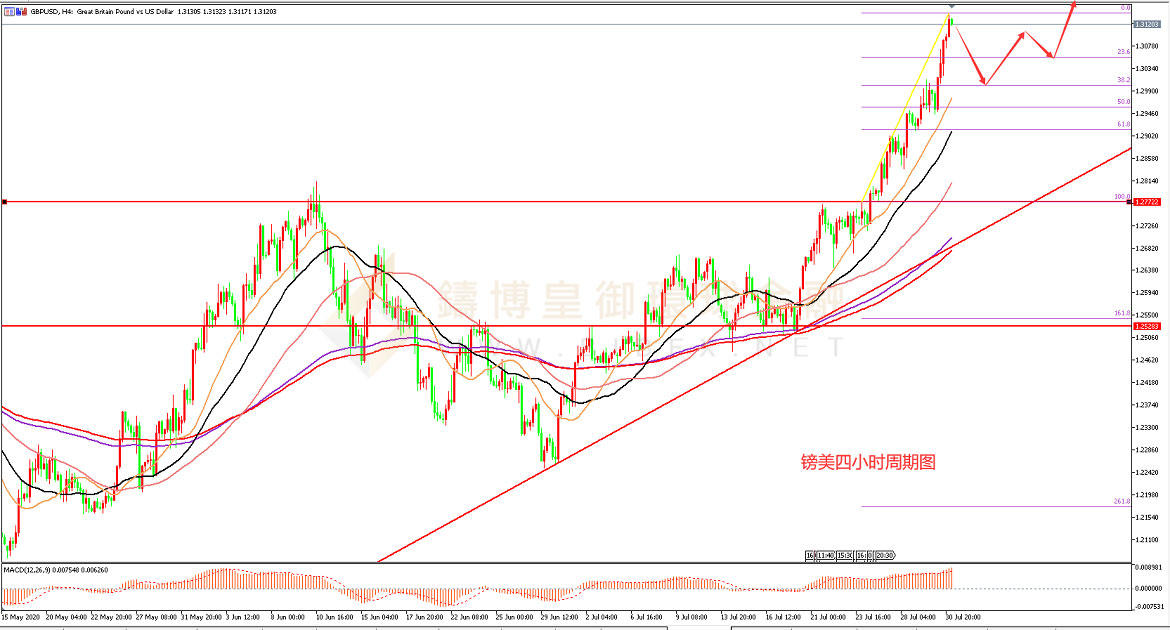Click the 0.000000 value on MACD scale

click(1147, 588)
